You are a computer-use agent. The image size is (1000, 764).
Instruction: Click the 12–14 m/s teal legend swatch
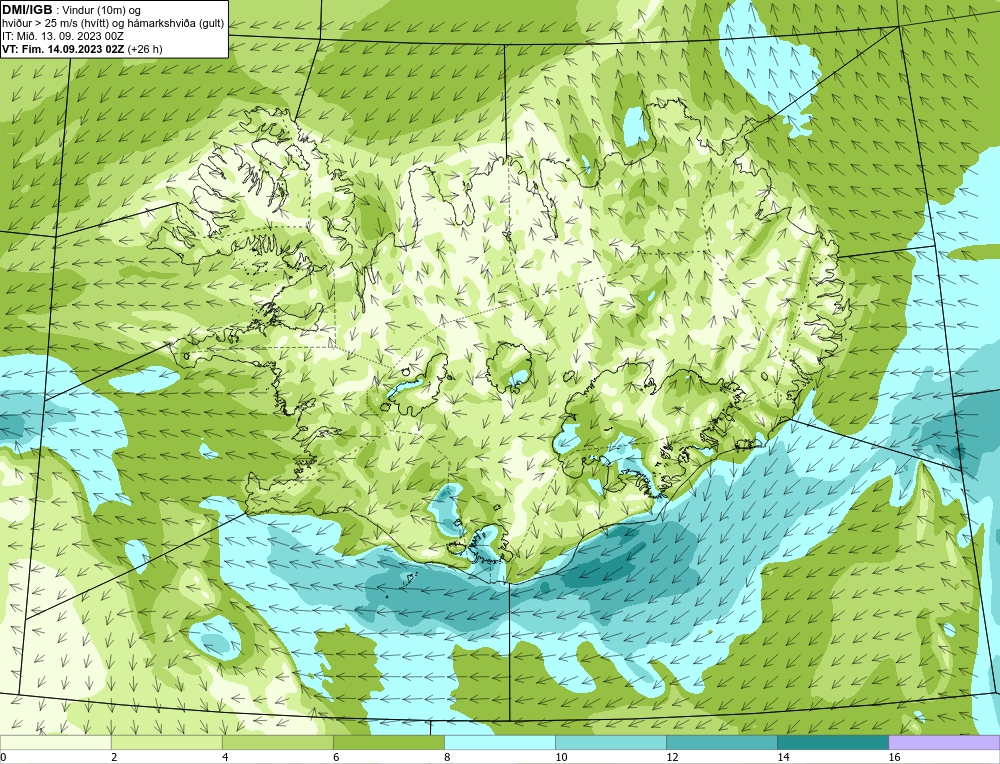[x=721, y=742]
